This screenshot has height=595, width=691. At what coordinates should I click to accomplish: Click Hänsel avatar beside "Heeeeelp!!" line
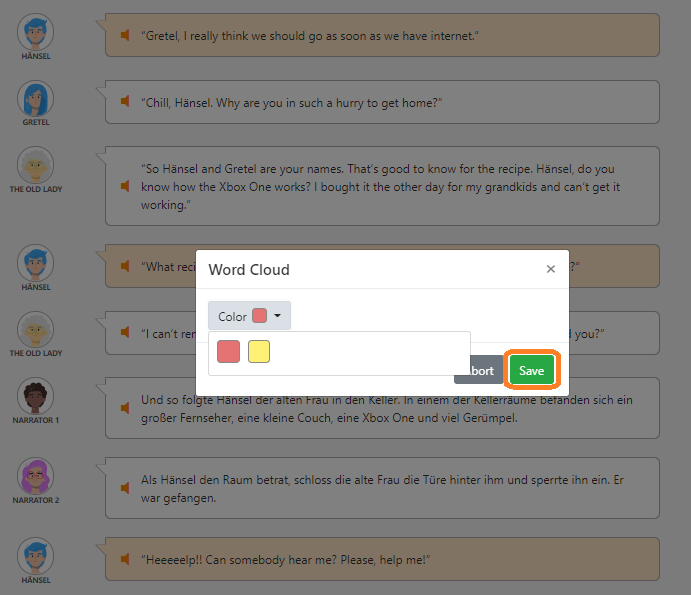[36, 556]
